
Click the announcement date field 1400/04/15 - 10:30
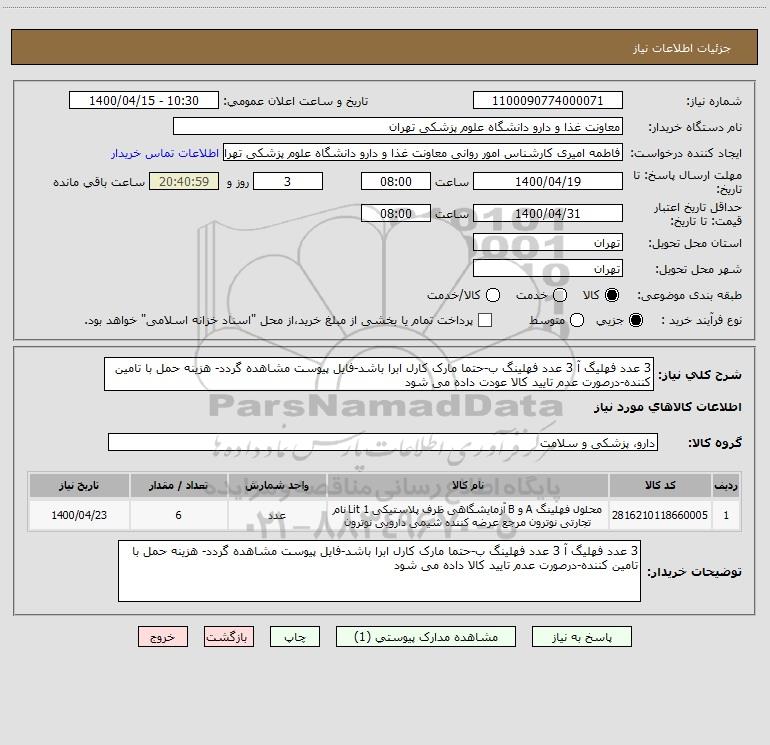coord(144,101)
